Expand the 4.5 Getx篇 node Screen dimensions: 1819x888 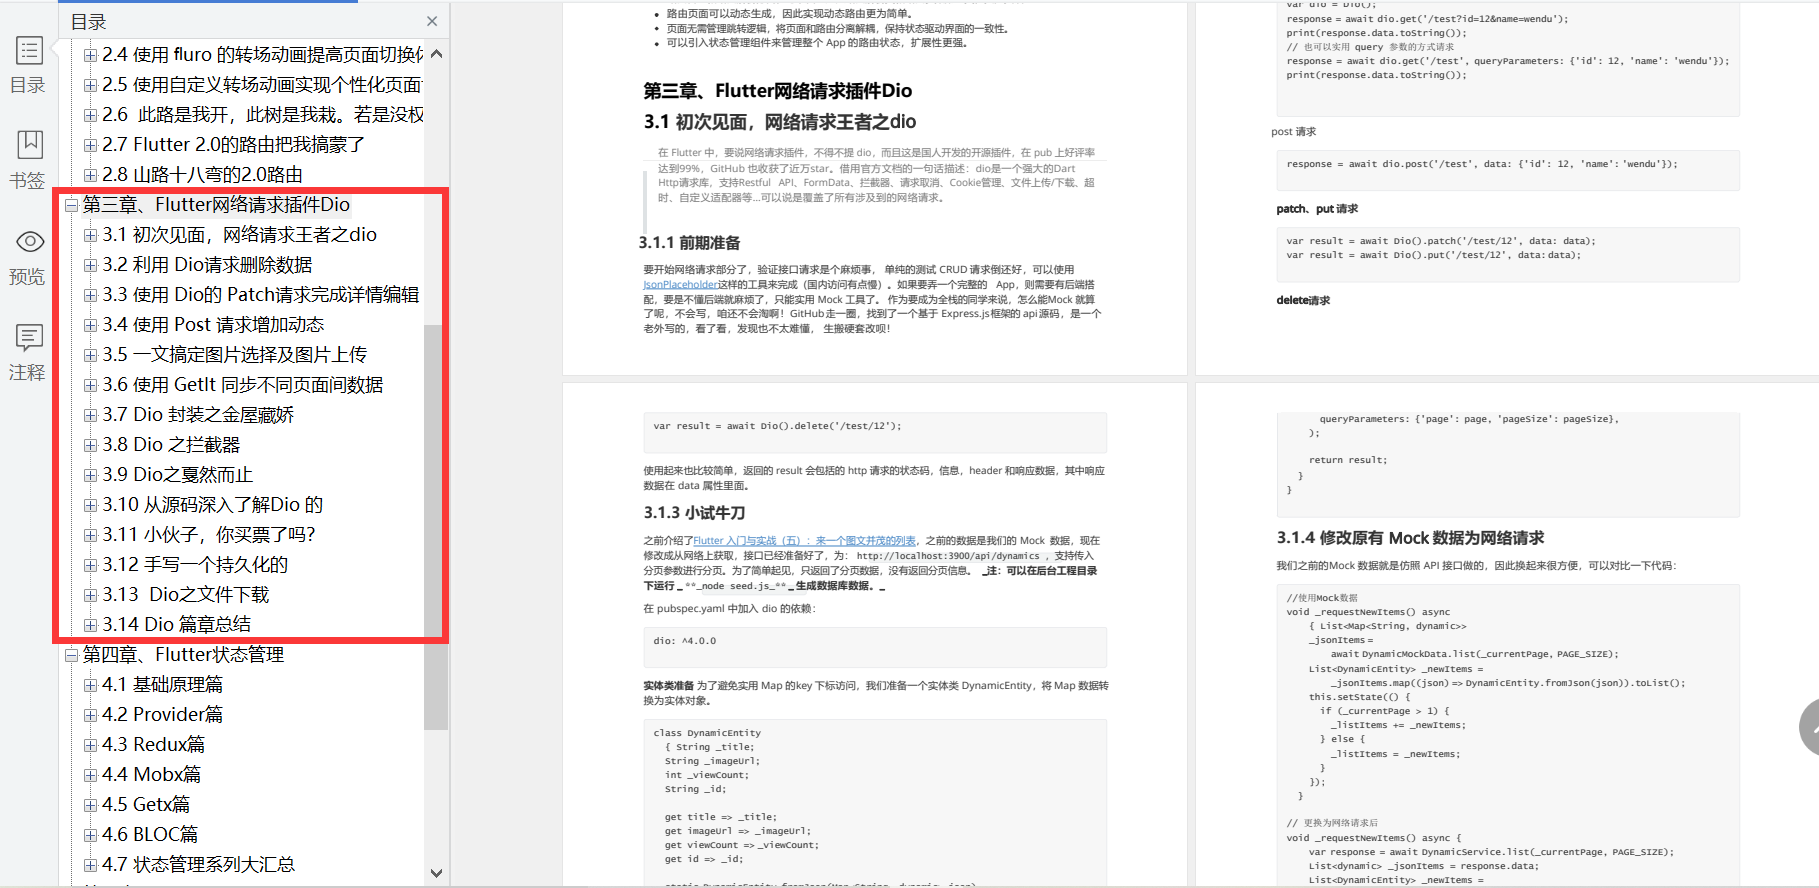pyautogui.click(x=91, y=806)
